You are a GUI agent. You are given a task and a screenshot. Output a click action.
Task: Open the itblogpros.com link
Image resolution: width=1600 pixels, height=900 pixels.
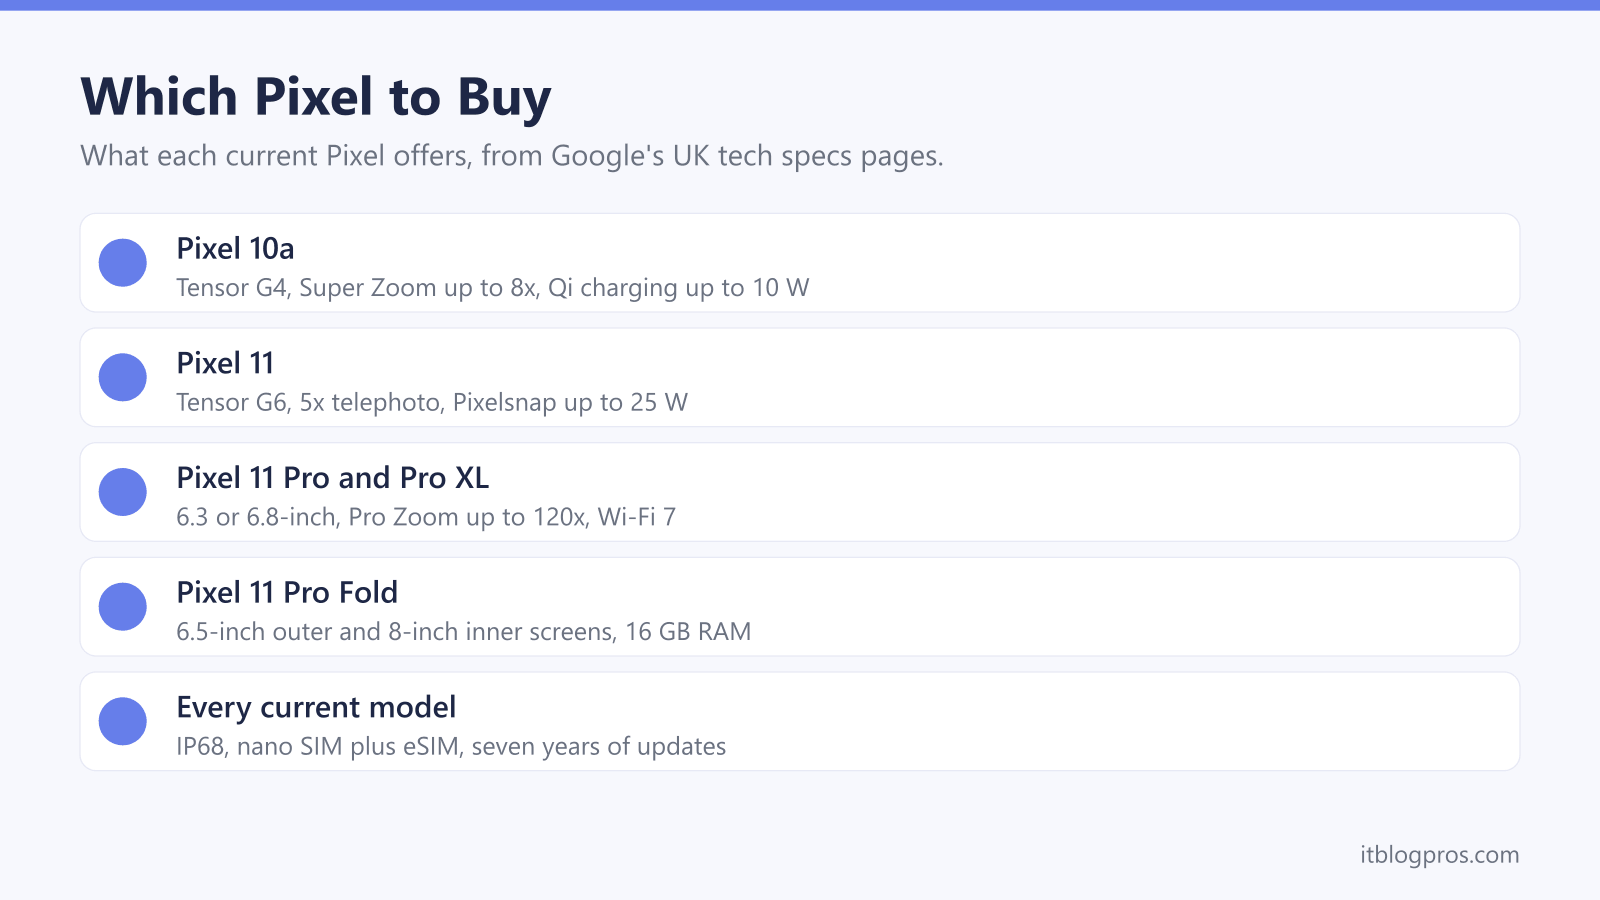1439,855
